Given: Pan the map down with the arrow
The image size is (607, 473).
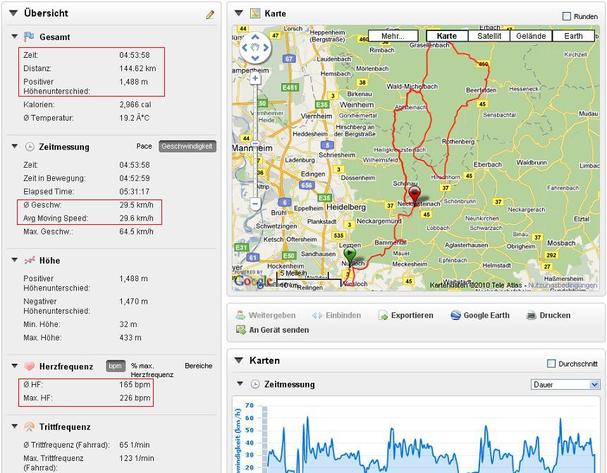Looking at the screenshot, I should (255, 58).
